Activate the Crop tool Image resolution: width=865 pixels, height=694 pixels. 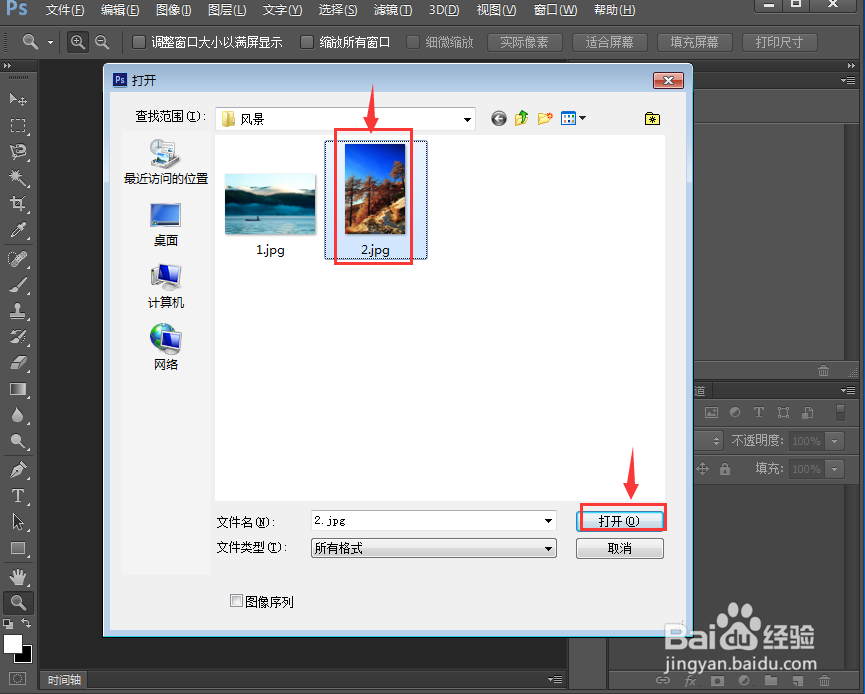coord(18,203)
